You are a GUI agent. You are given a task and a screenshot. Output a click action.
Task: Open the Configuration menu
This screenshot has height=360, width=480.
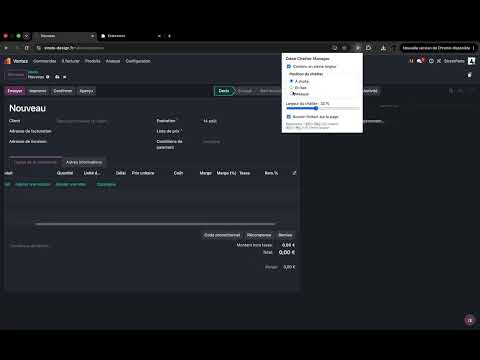coord(138,61)
